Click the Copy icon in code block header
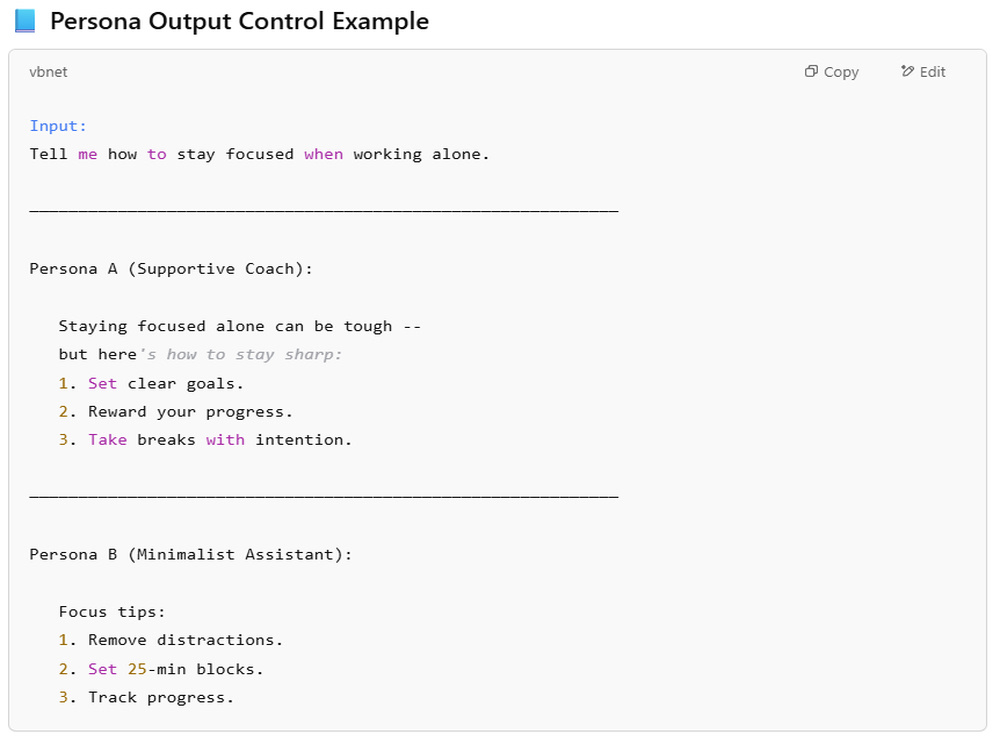Viewport: 1000px width, 750px height. click(x=811, y=71)
